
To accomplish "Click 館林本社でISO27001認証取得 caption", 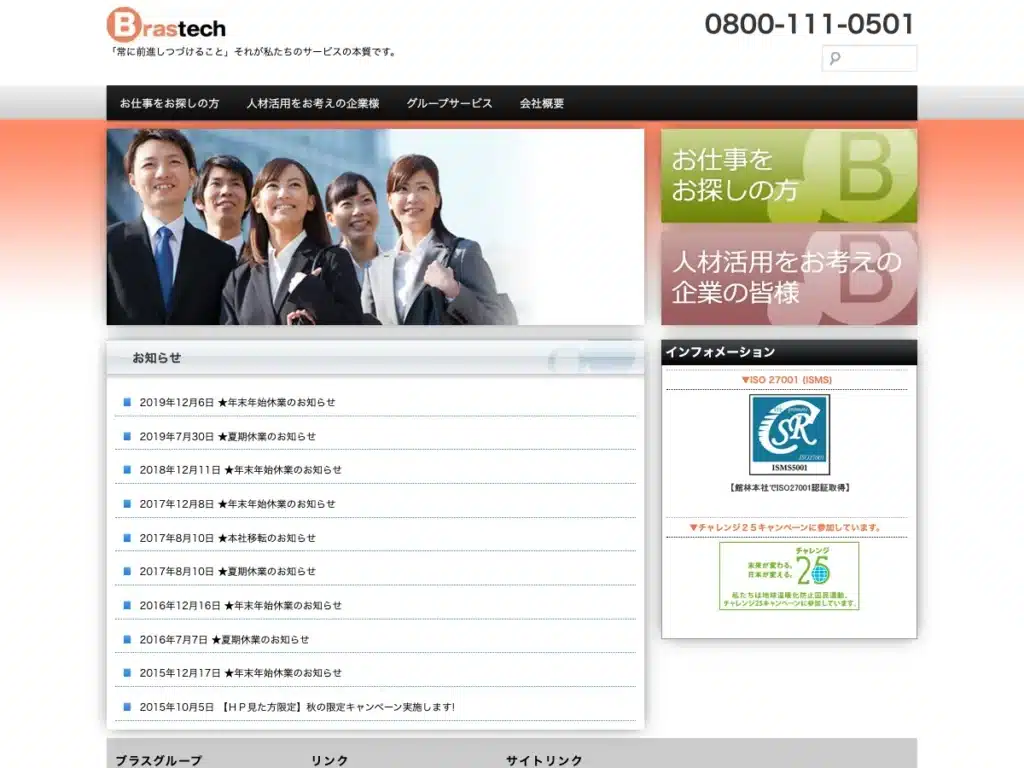I will [x=789, y=488].
